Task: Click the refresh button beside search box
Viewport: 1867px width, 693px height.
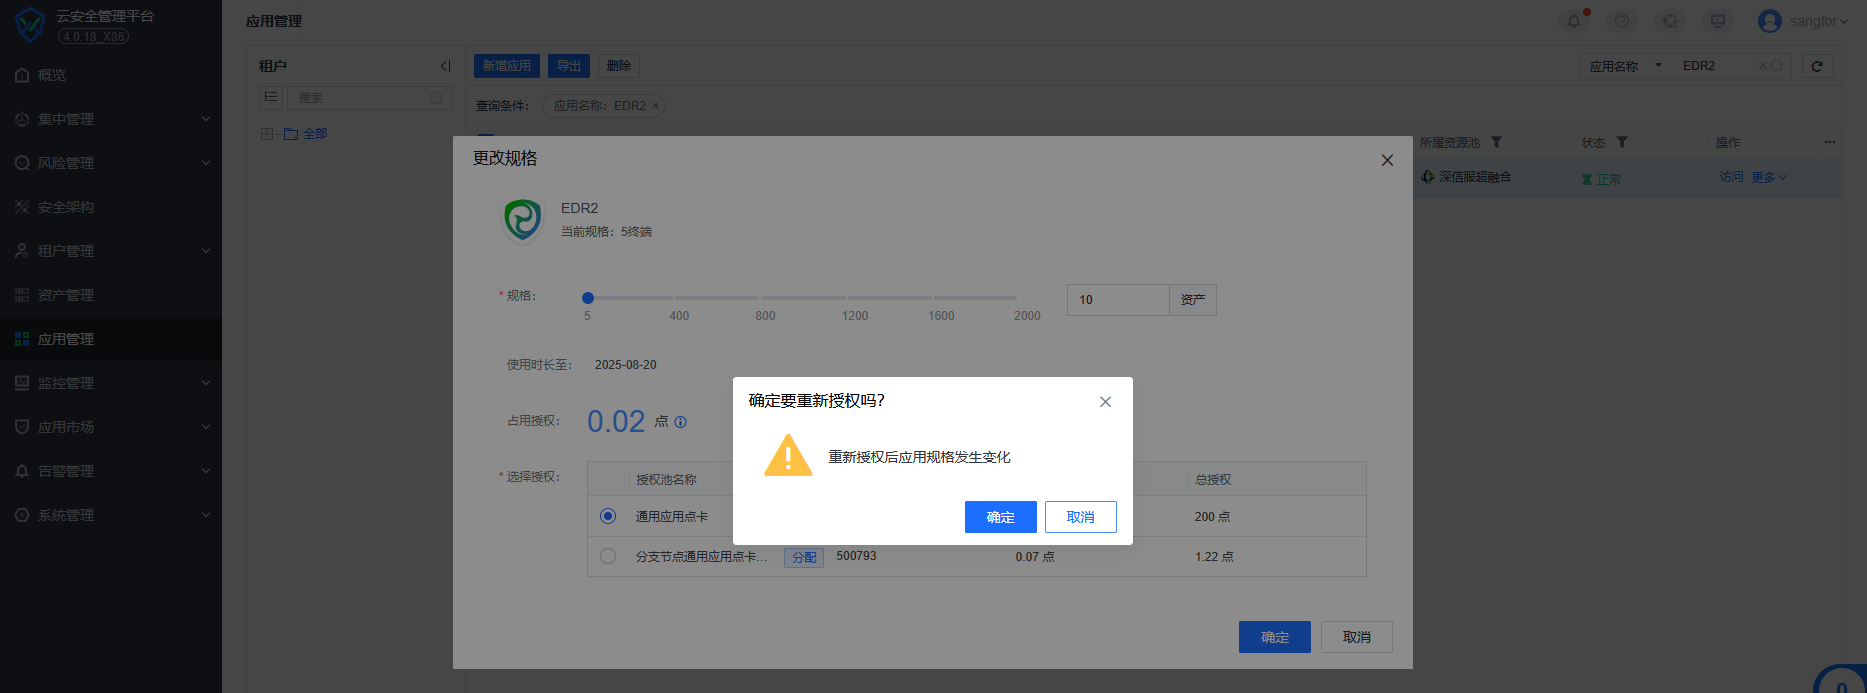Action: pos(1817,66)
